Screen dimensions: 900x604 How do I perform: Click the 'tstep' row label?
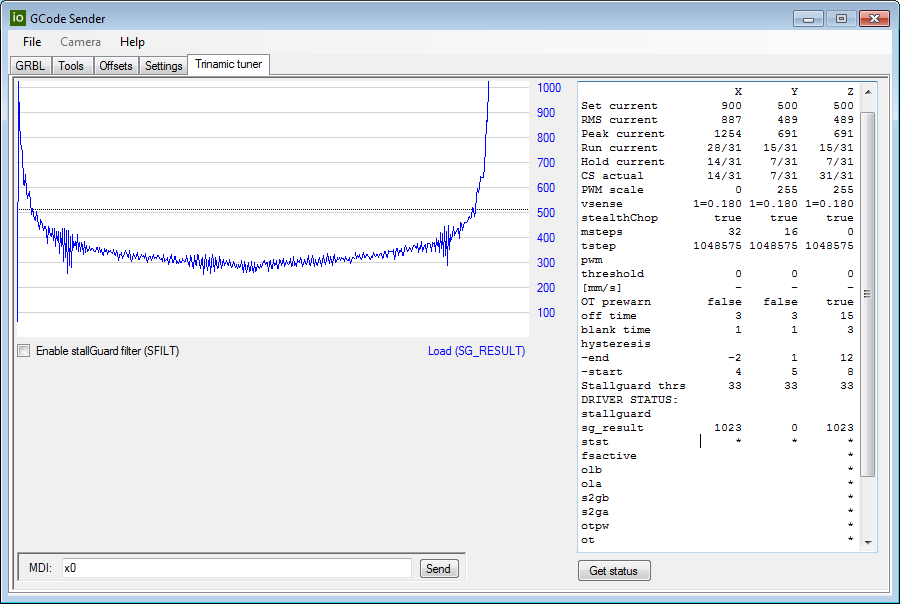coord(598,246)
